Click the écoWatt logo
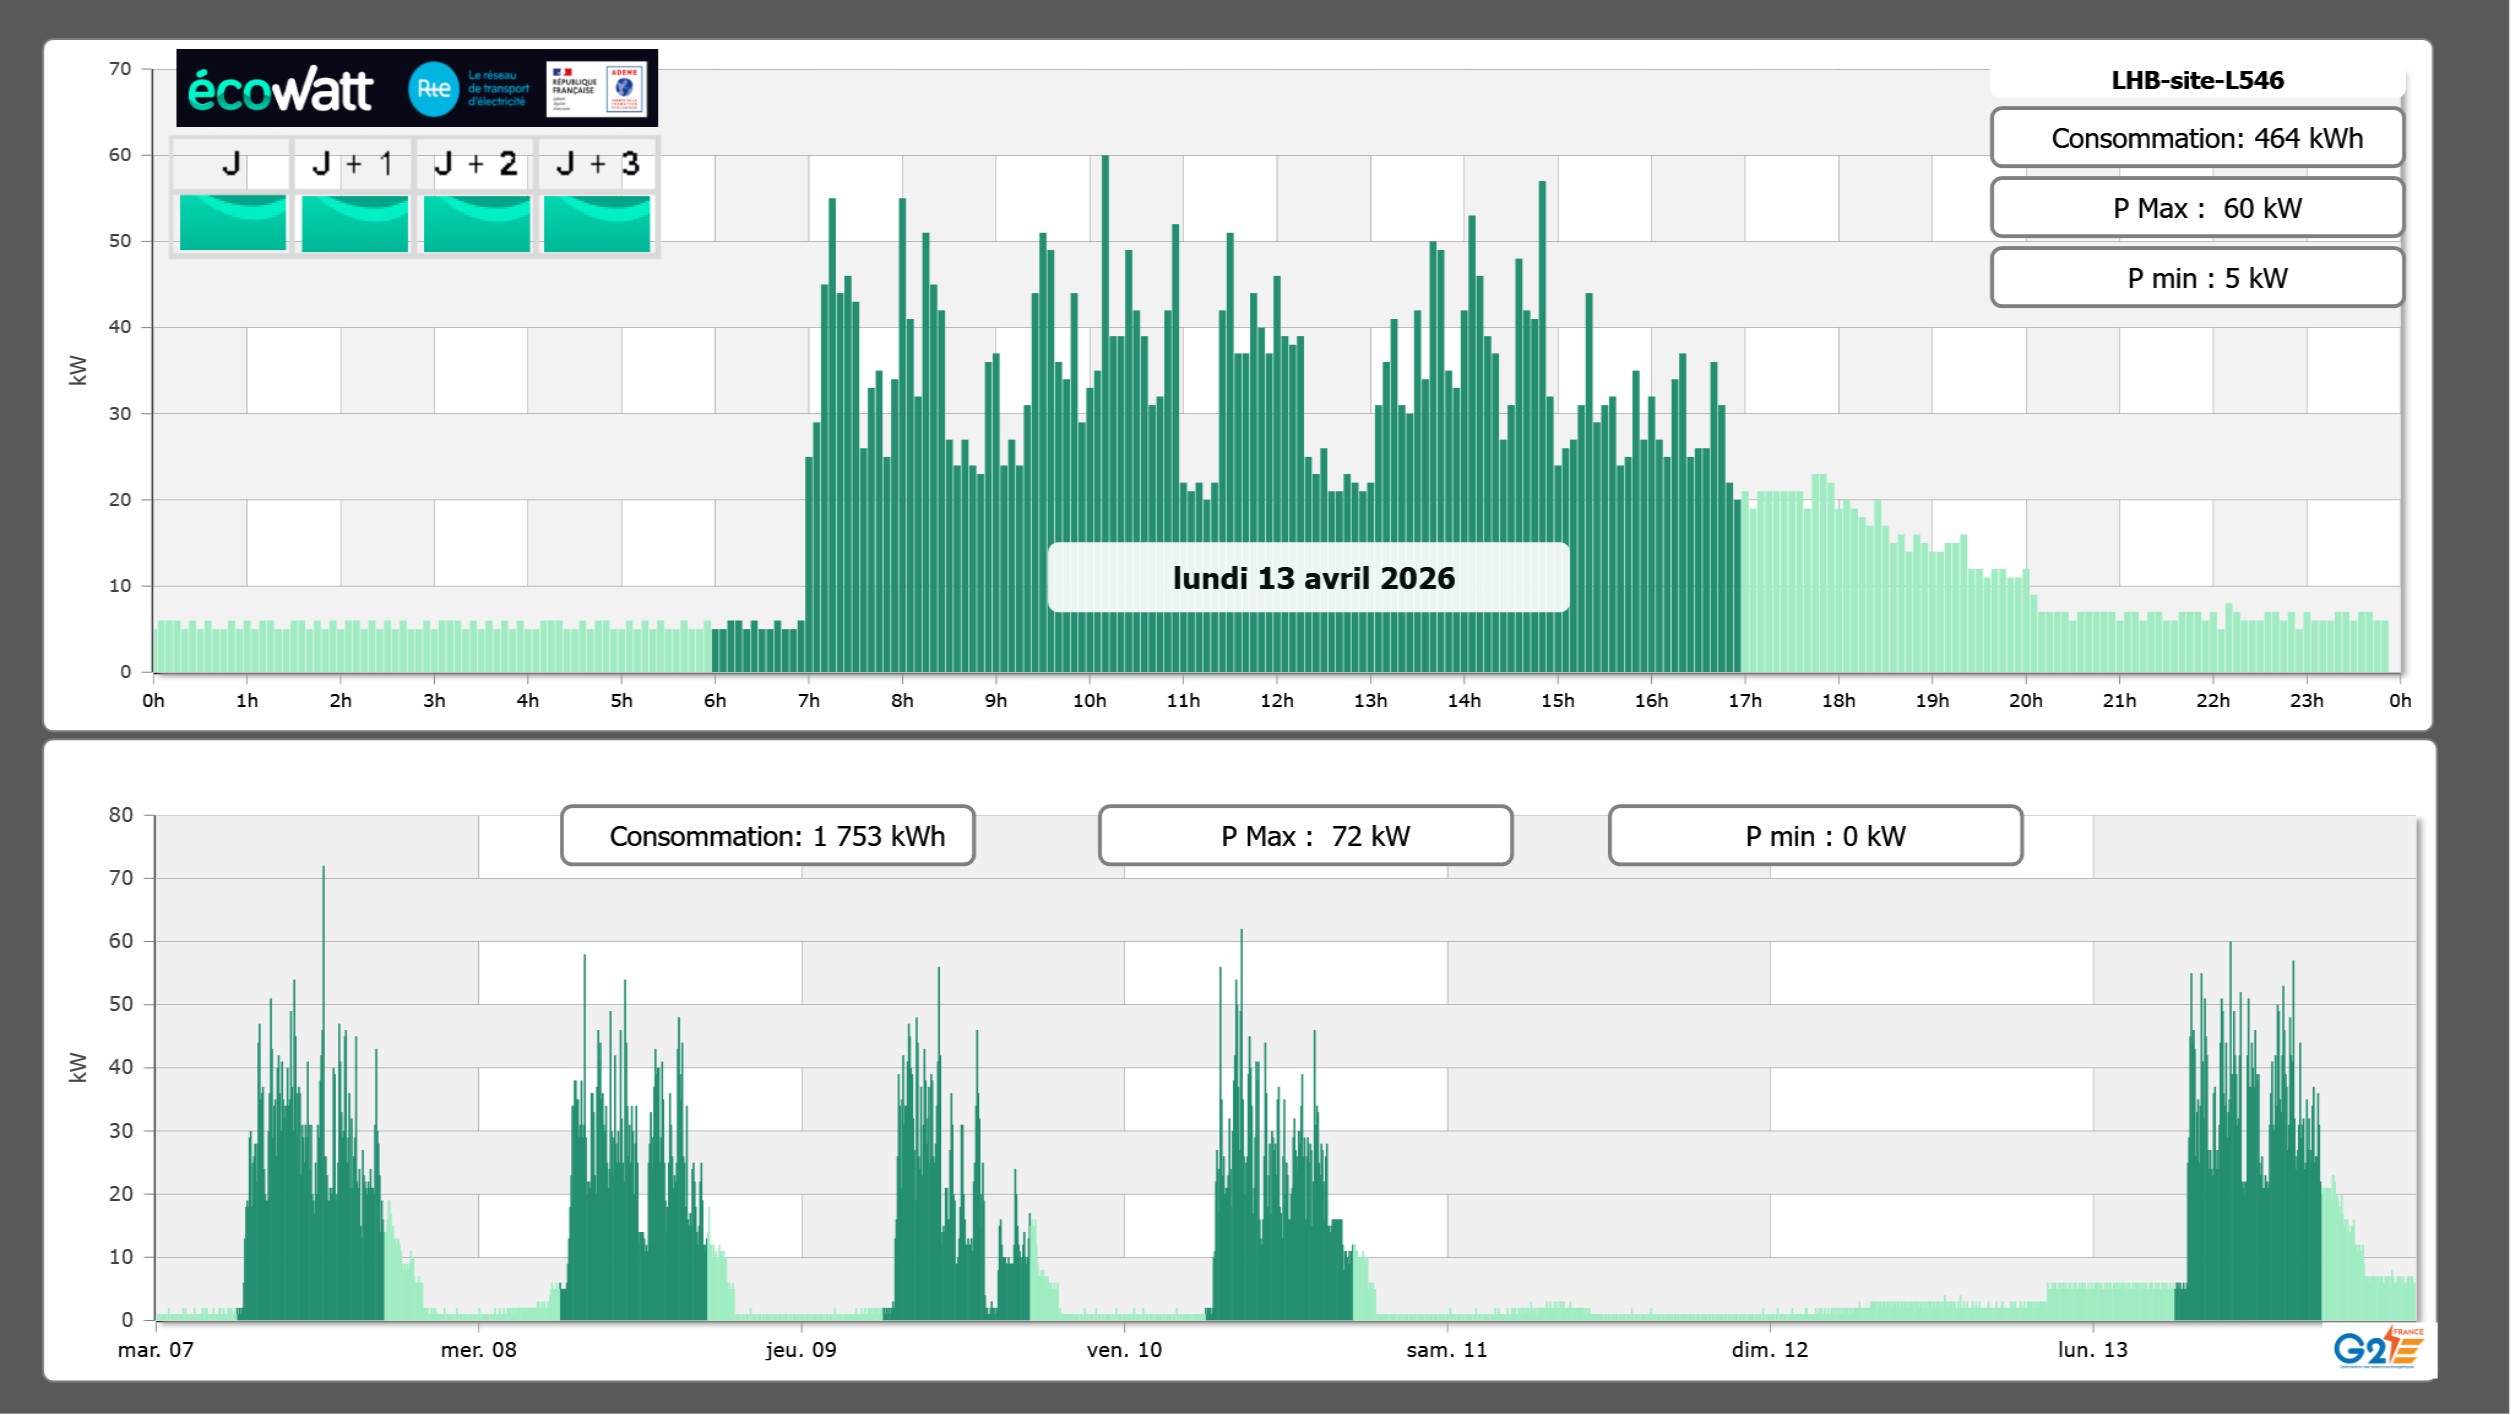This screenshot has width=2511, height=1415. [281, 90]
